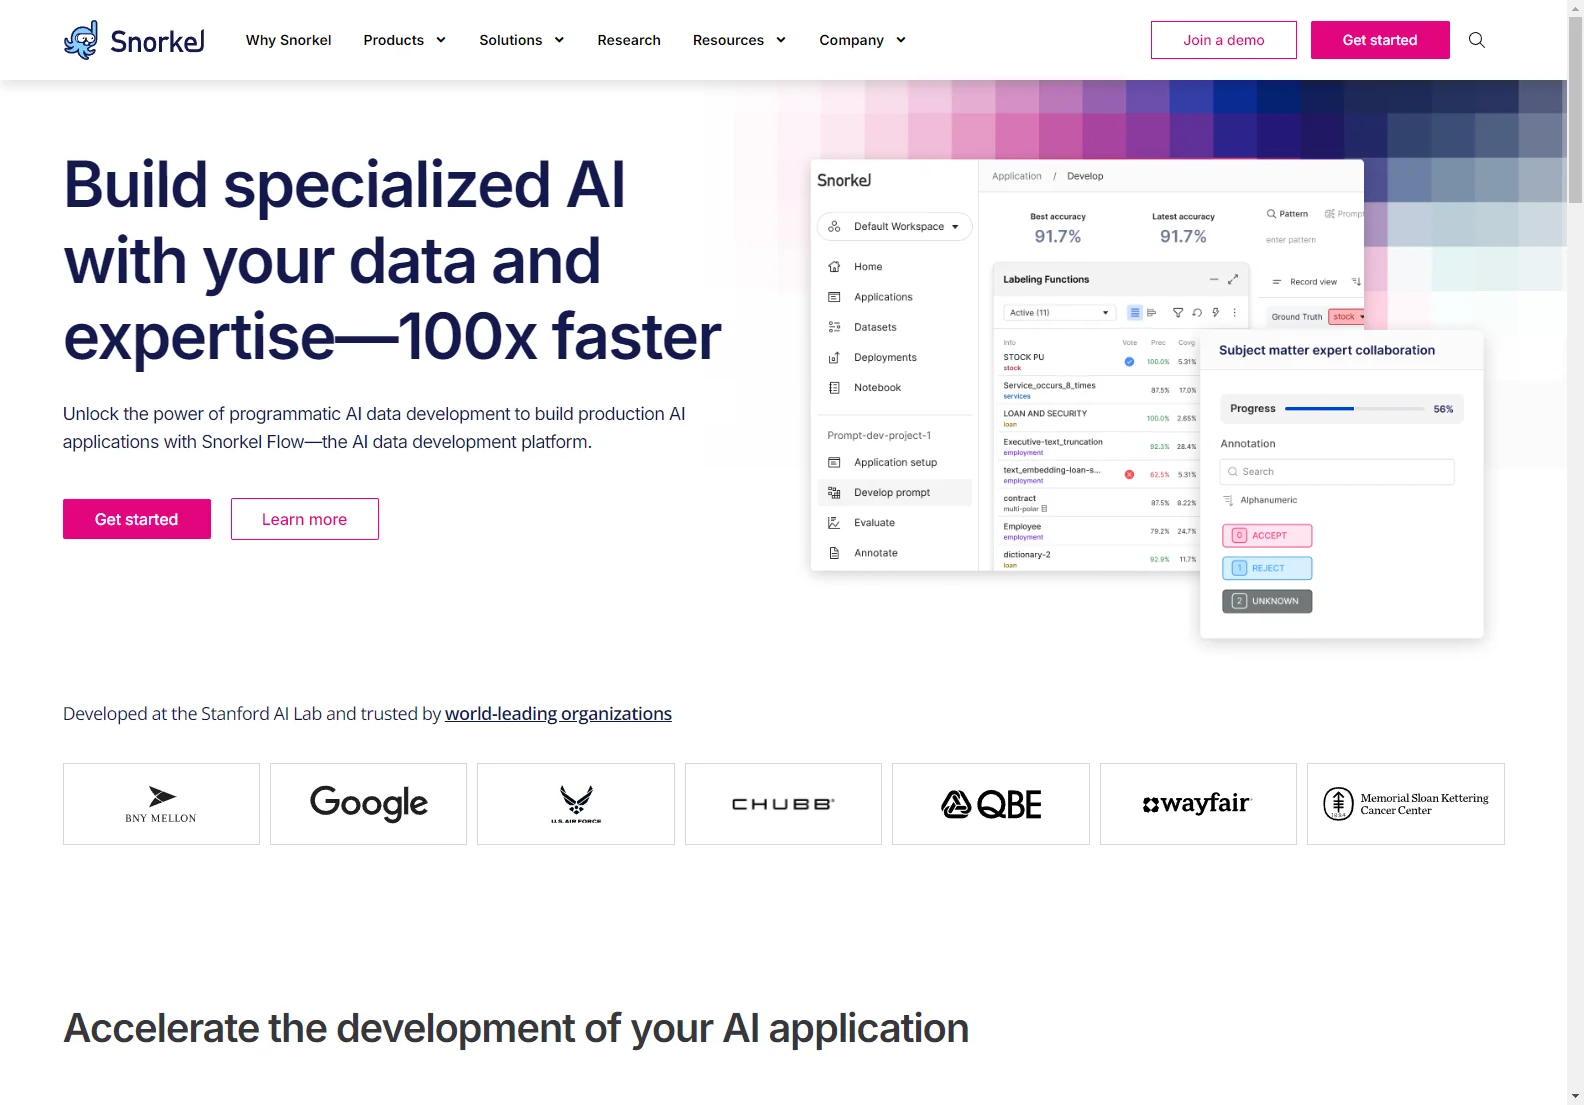Select the bar view icon next to list view

pos(1152,312)
